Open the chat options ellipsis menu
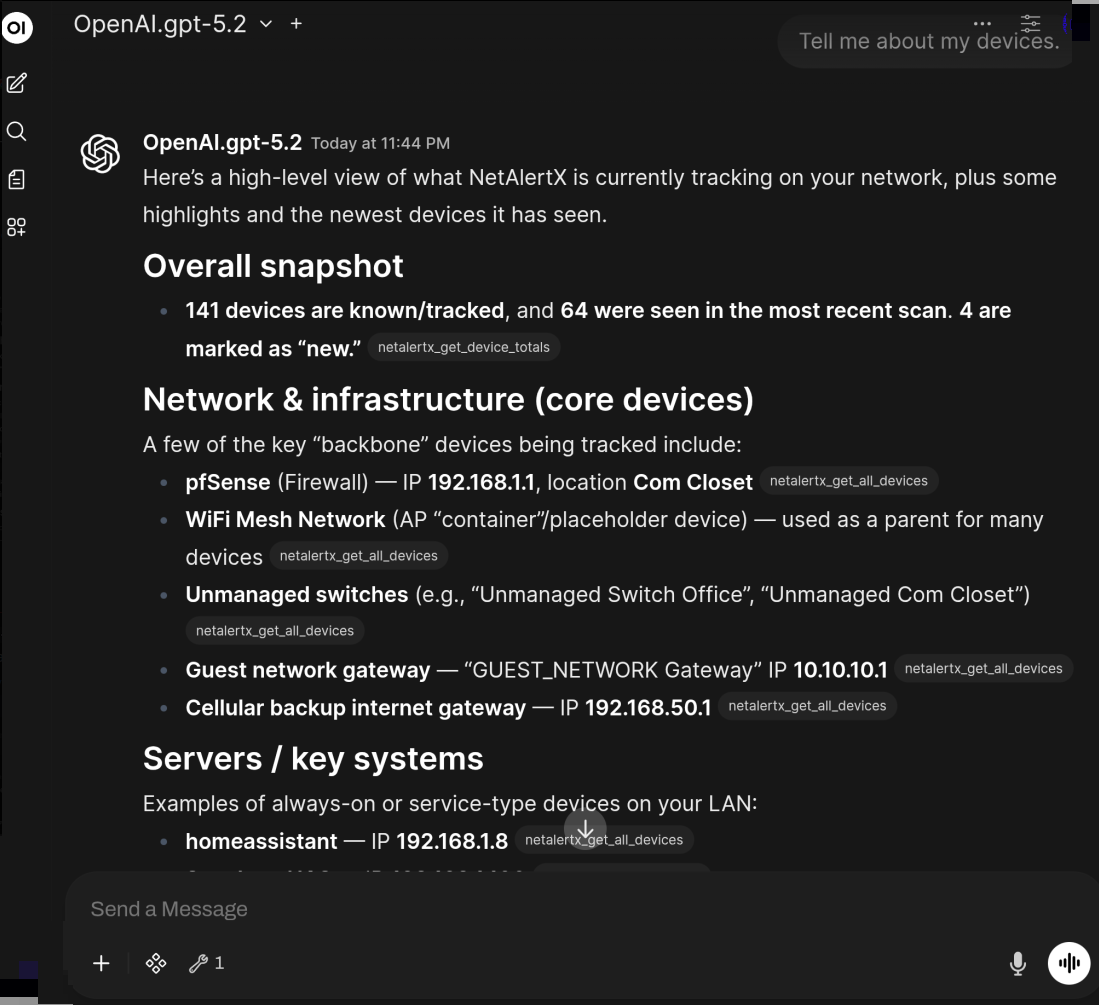The width and height of the screenshot is (1099, 1005). pos(982,23)
